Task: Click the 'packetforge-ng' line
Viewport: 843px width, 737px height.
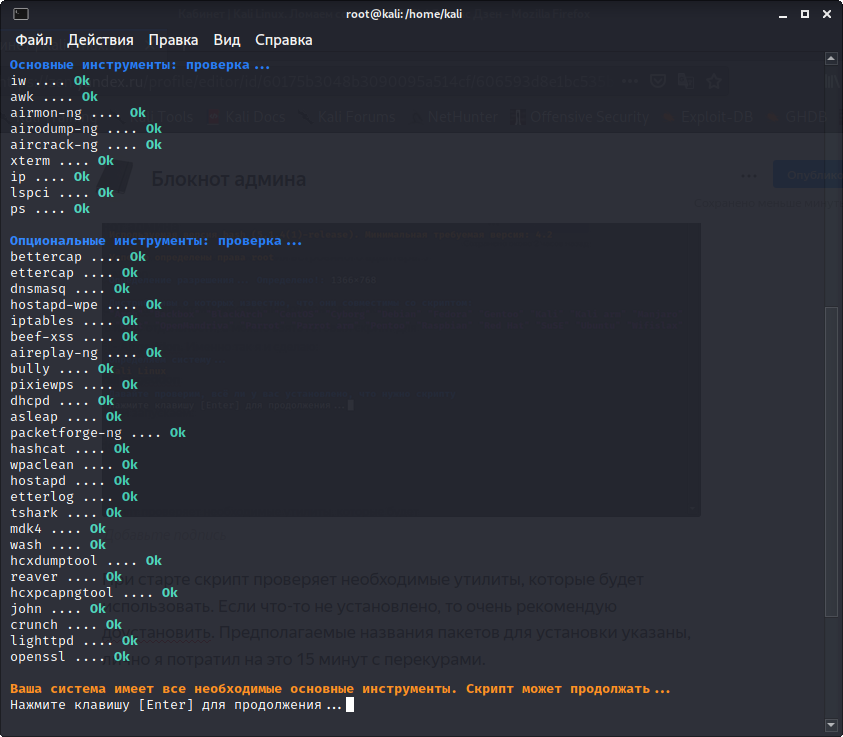Action: [x=98, y=433]
